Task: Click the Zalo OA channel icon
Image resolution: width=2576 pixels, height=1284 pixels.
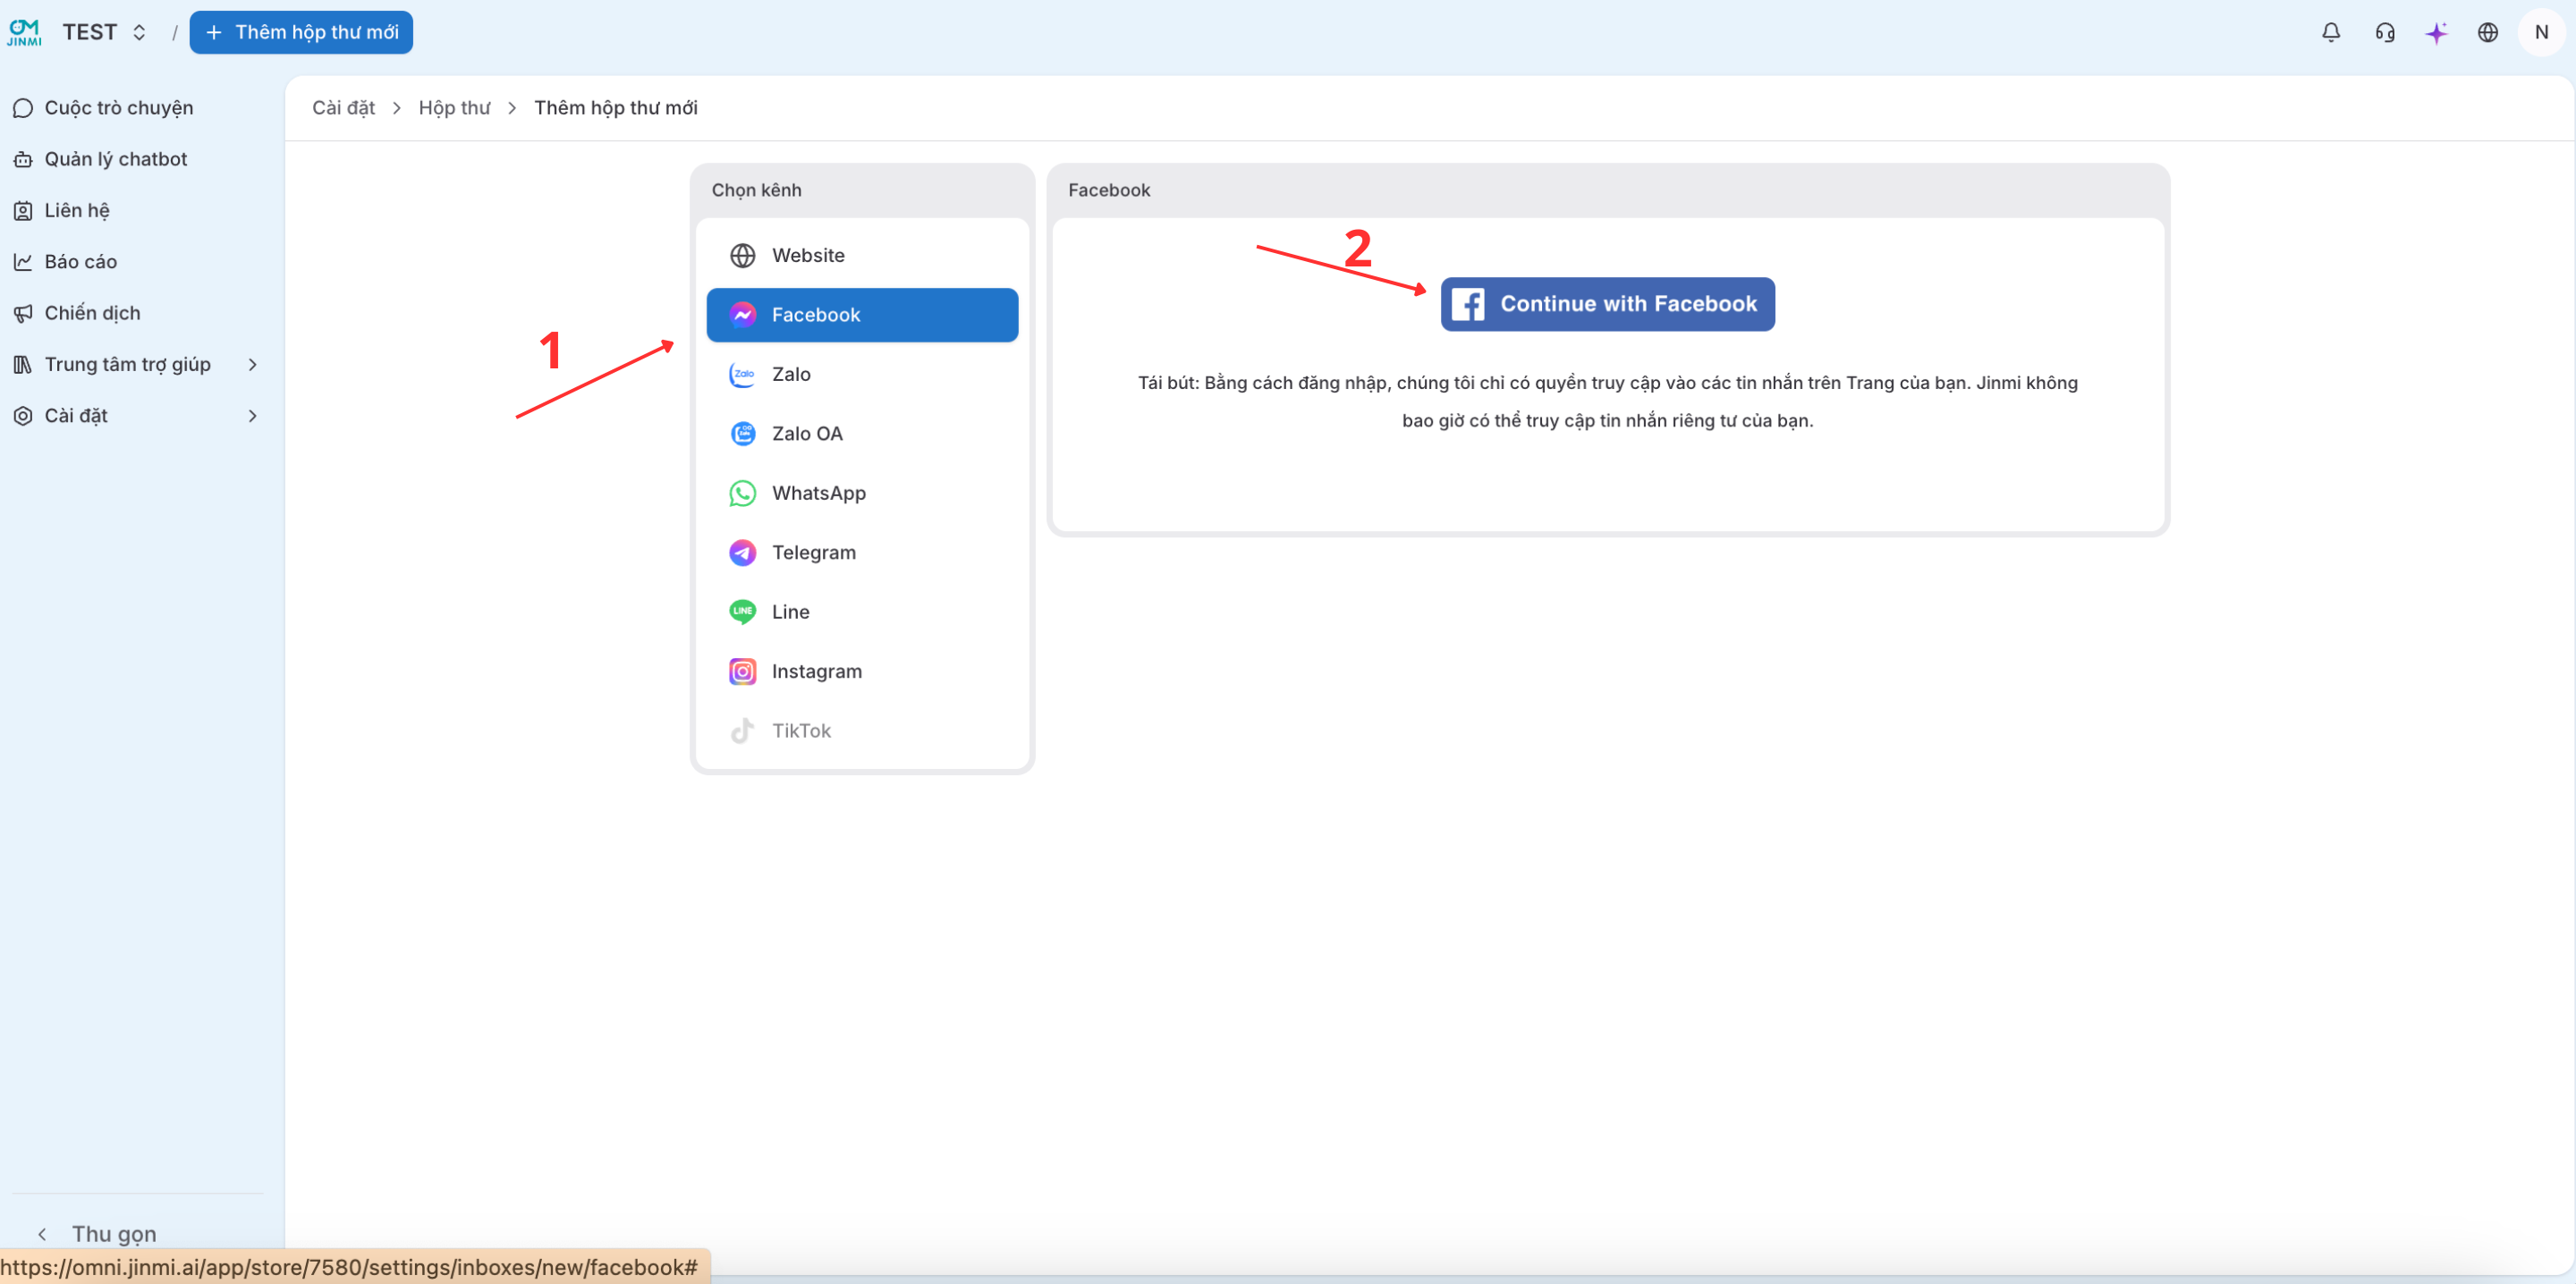Action: click(742, 433)
